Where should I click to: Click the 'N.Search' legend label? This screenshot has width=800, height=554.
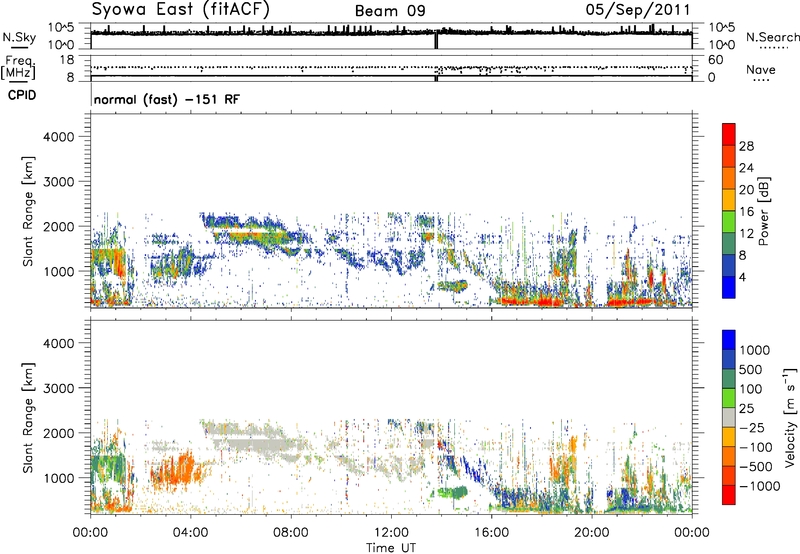tap(772, 37)
